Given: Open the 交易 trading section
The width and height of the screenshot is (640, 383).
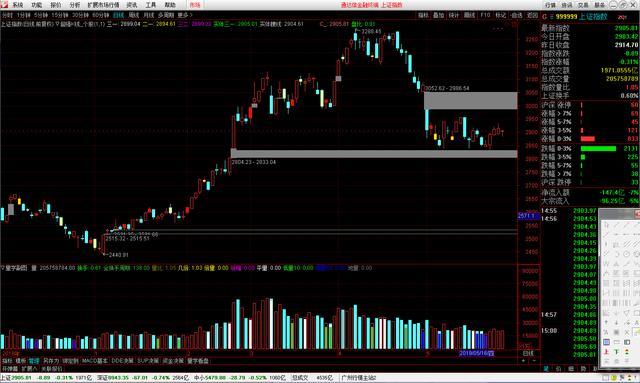Looking at the screenshot, I should pos(583,5).
